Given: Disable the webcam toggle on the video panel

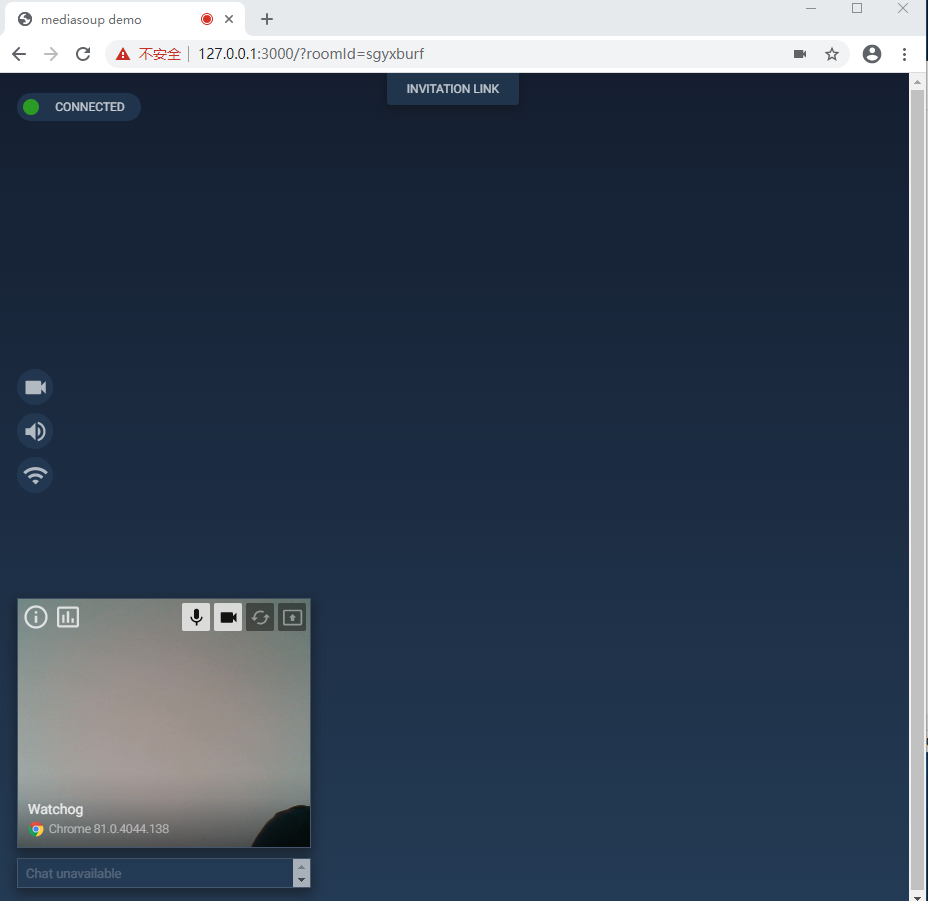Looking at the screenshot, I should tap(228, 617).
